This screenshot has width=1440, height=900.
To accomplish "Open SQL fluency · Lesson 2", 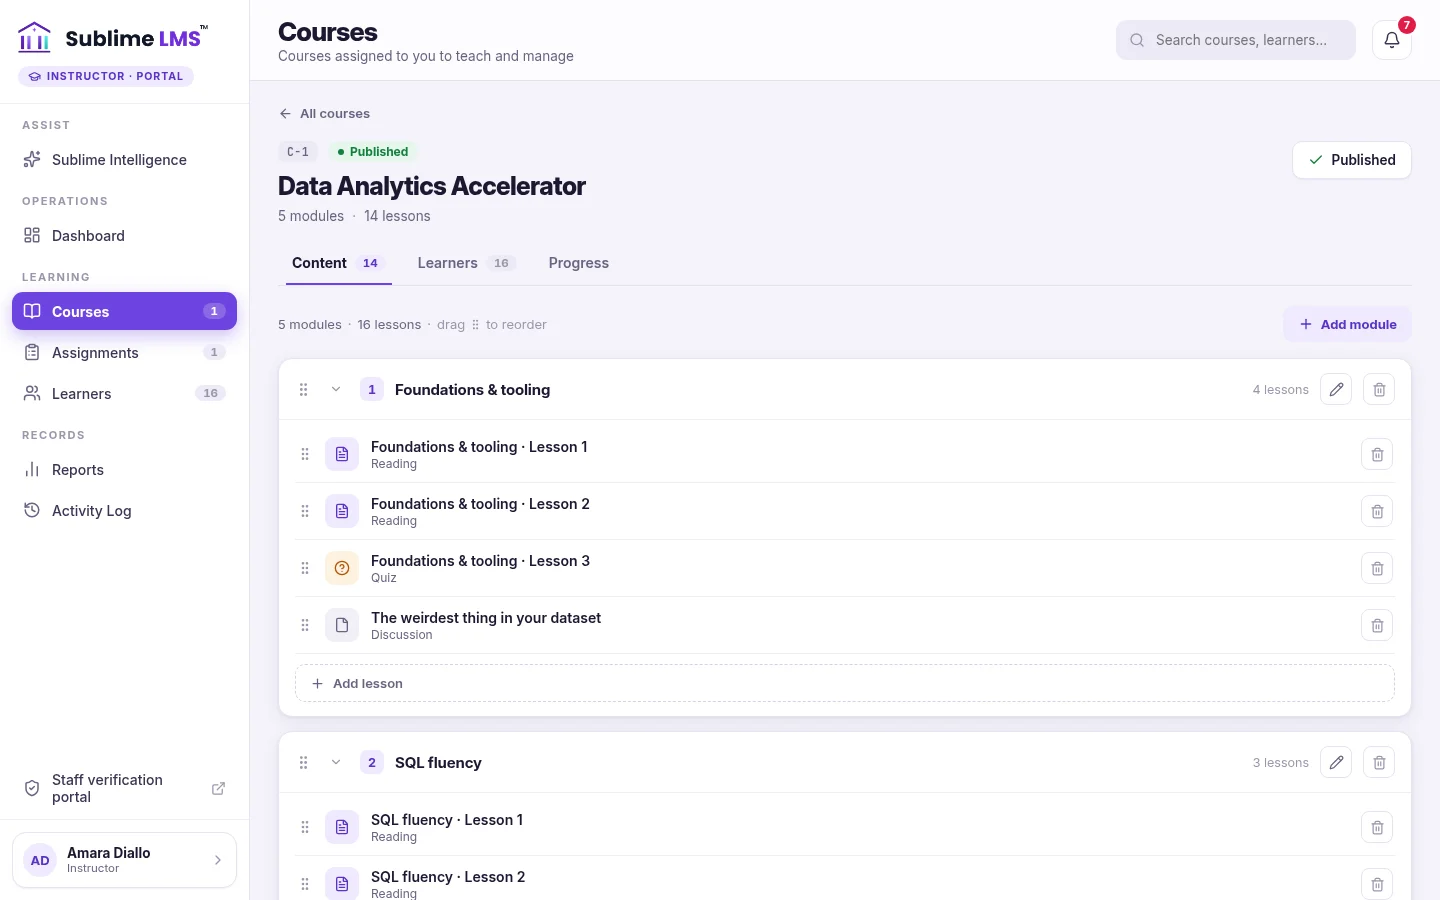I will [448, 877].
